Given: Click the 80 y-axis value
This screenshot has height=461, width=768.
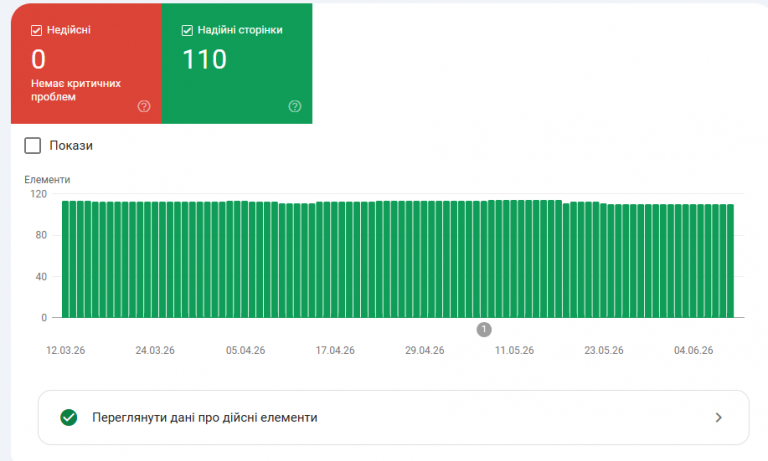Looking at the screenshot, I should [x=41, y=235].
